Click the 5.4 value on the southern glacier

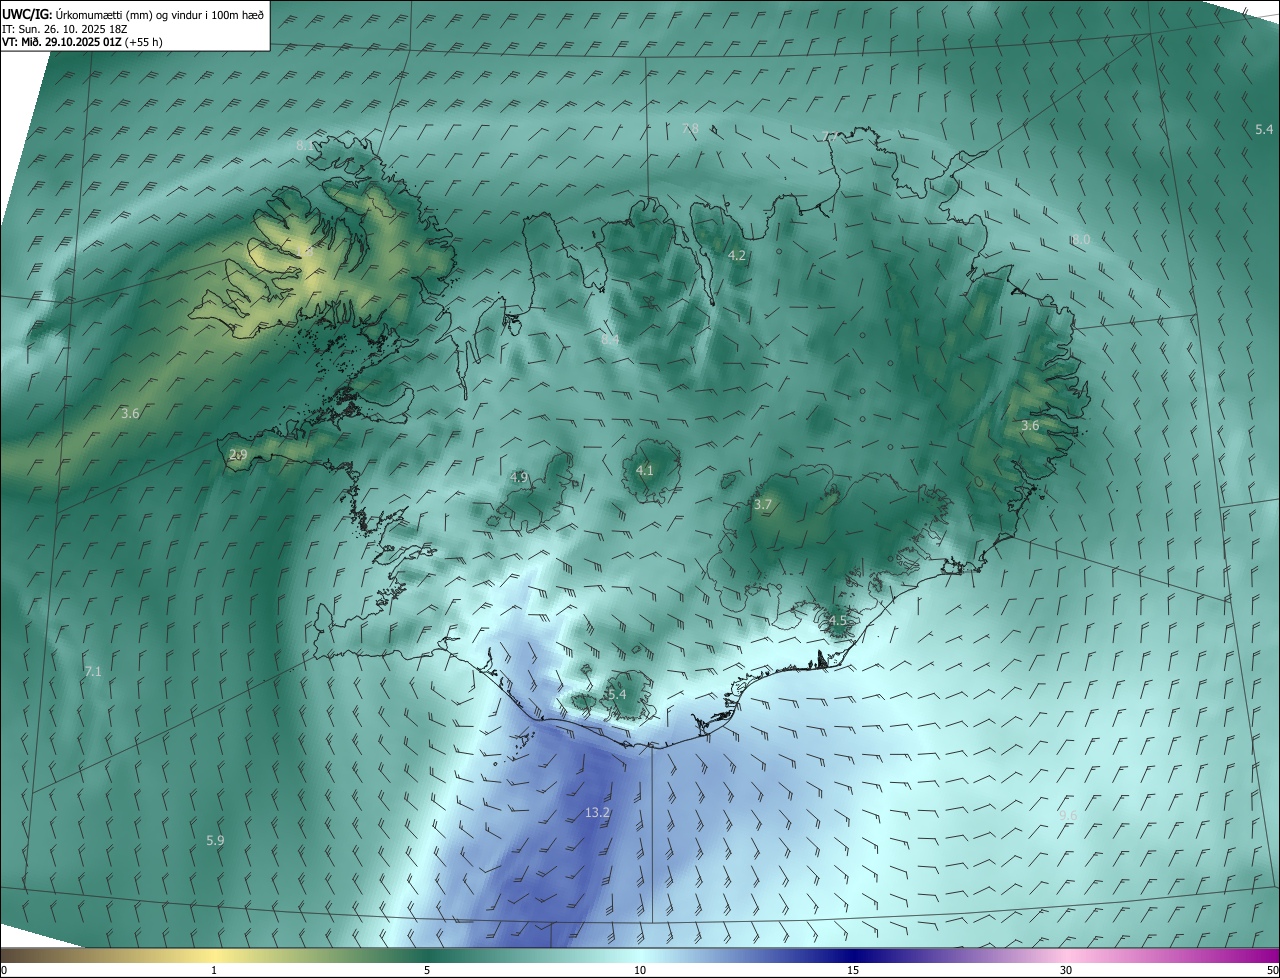pyautogui.click(x=617, y=695)
